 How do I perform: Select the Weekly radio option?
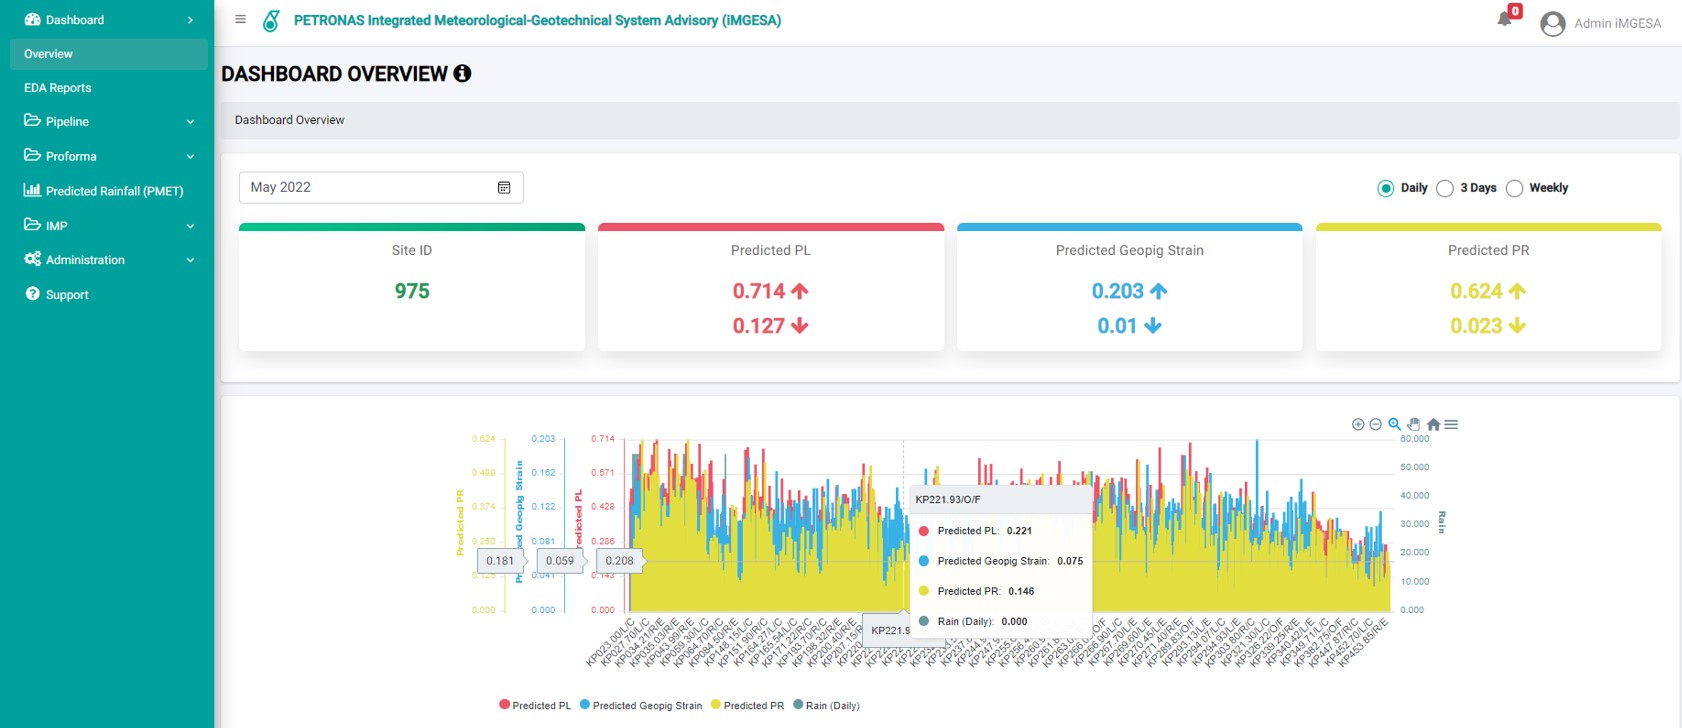click(1514, 188)
